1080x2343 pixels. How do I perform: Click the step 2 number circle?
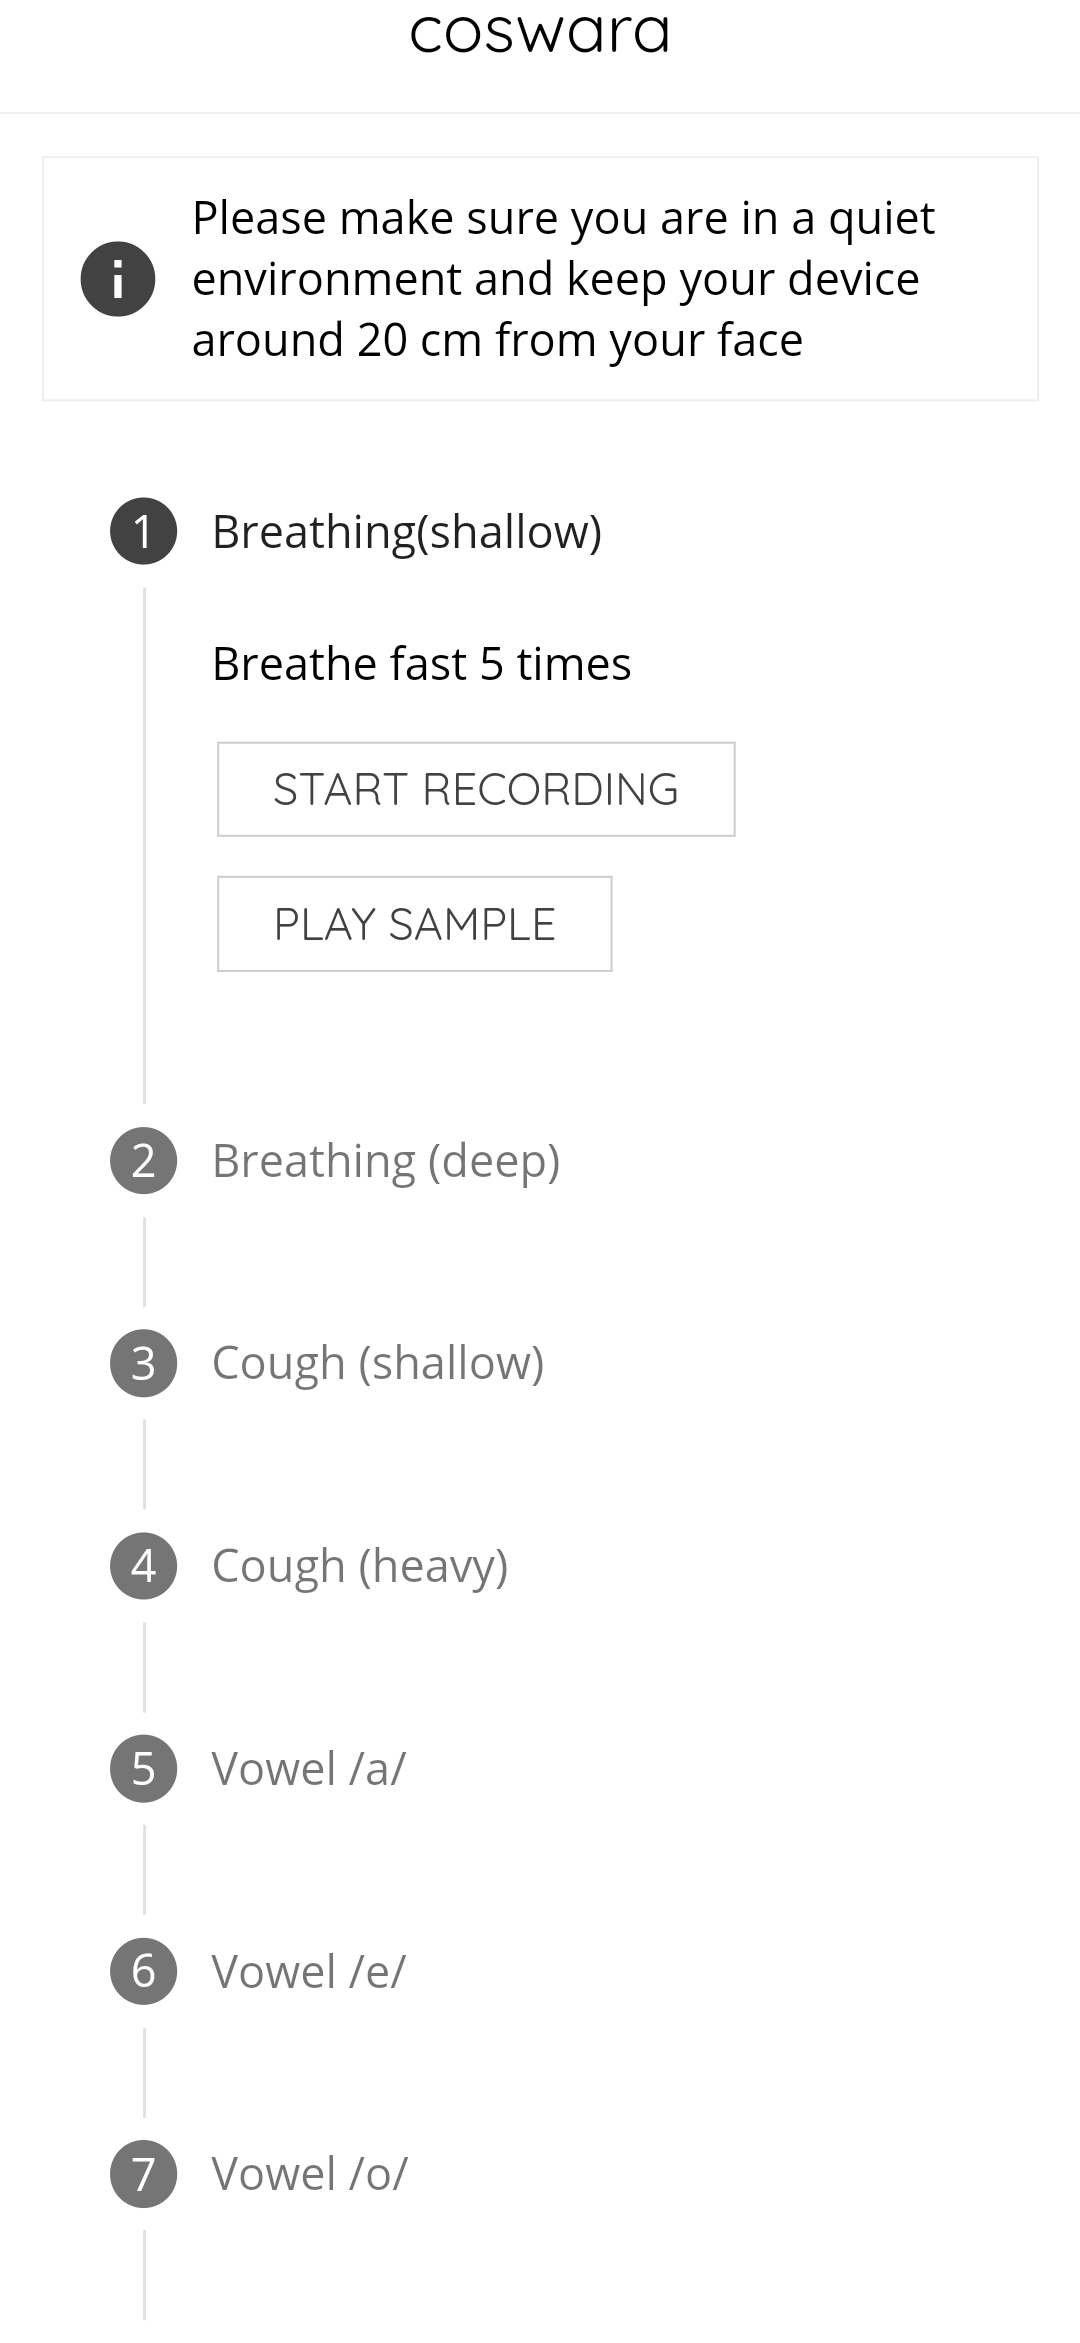pyautogui.click(x=143, y=1160)
